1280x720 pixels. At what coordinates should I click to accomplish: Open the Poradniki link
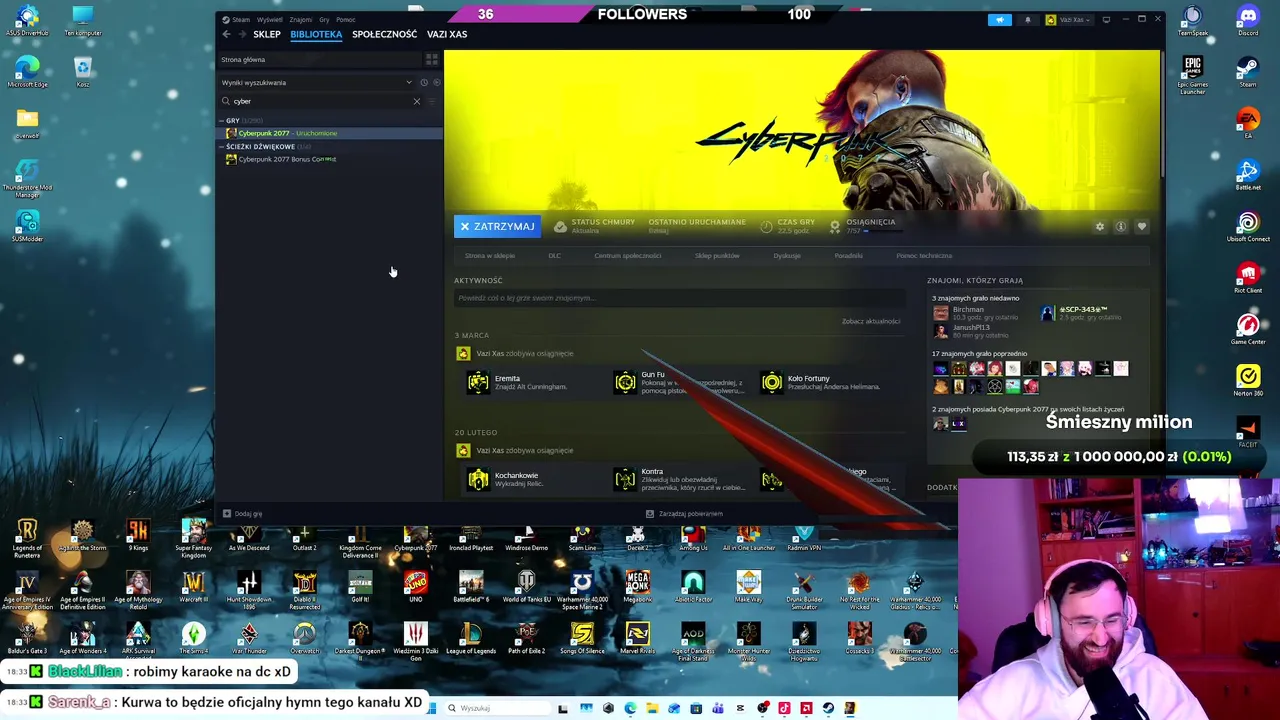pyautogui.click(x=848, y=256)
